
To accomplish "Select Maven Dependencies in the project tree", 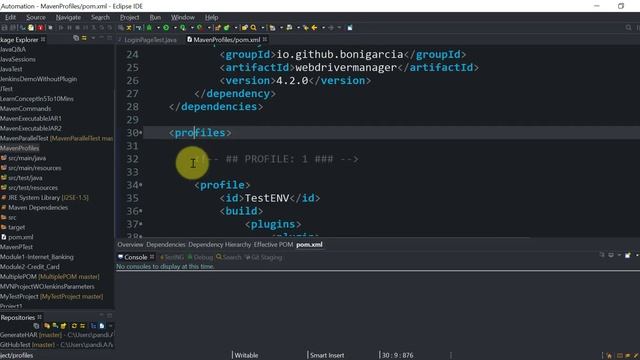I will pyautogui.click(x=38, y=207).
